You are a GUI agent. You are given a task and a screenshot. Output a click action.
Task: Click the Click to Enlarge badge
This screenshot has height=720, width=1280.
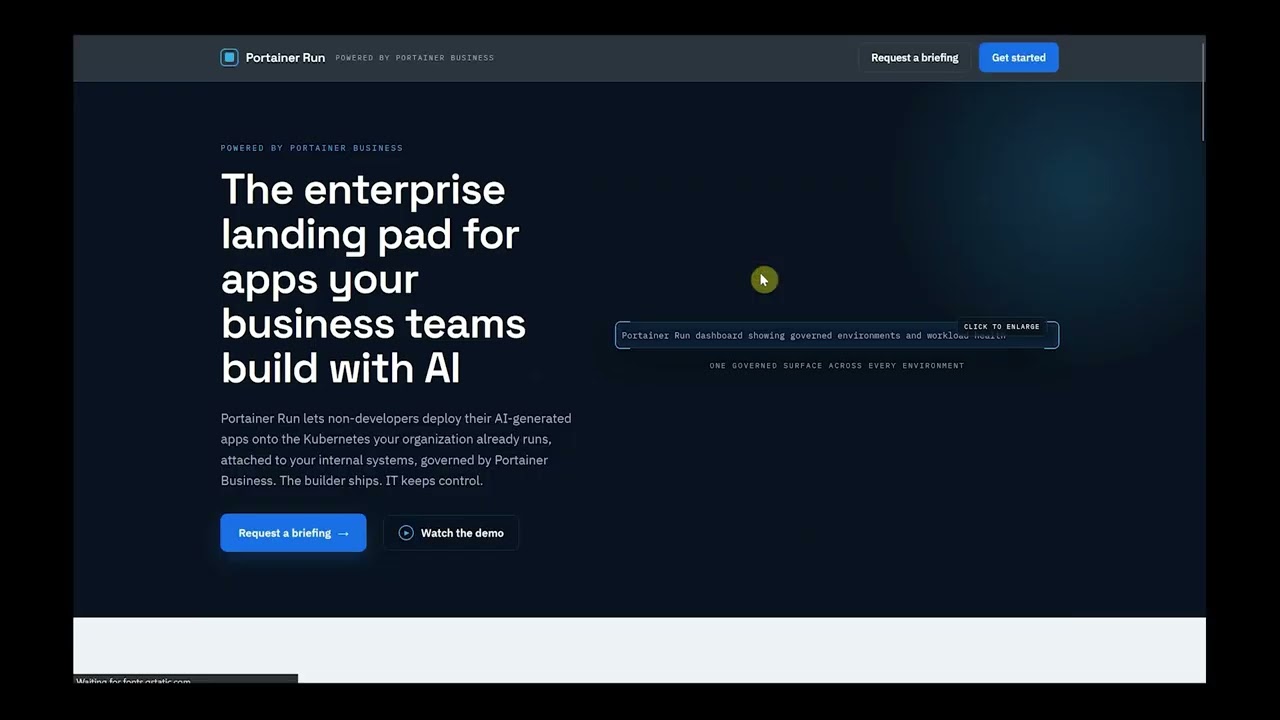pyautogui.click(x=1001, y=327)
